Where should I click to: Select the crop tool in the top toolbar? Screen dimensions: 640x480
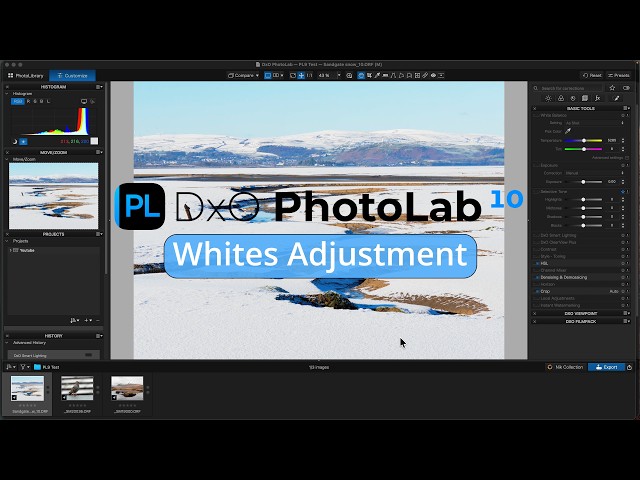pos(369,76)
